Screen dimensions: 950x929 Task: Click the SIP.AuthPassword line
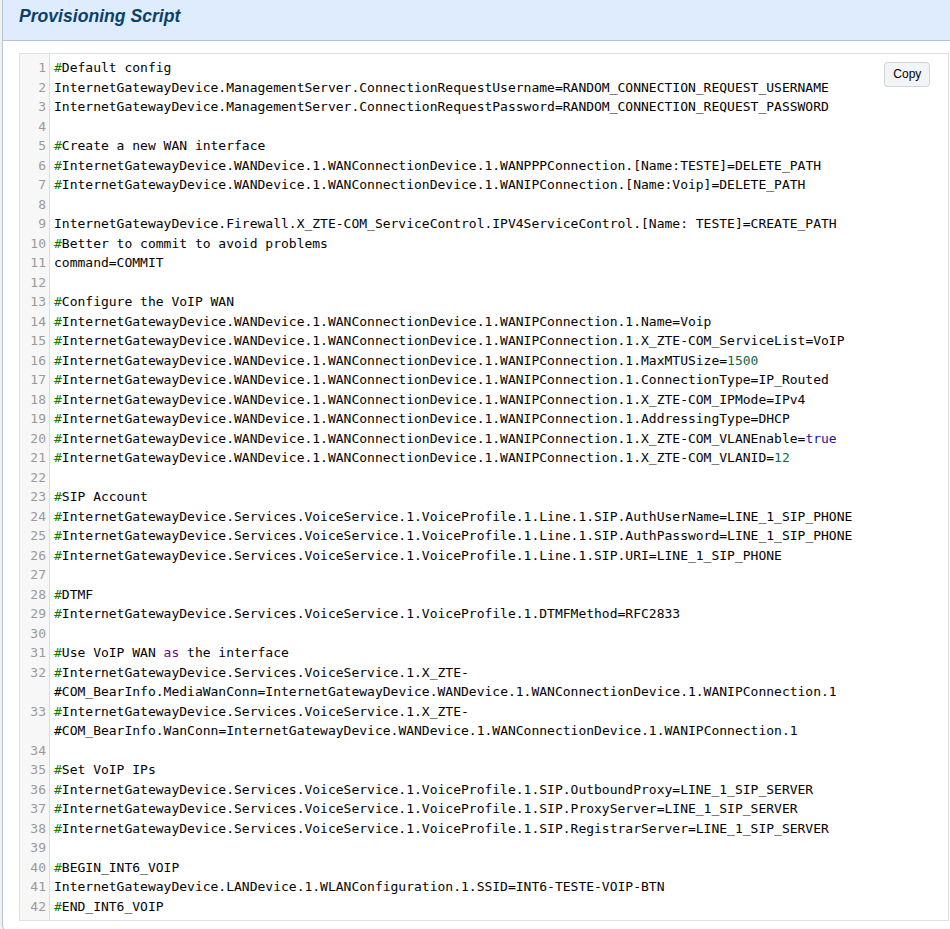pos(453,536)
